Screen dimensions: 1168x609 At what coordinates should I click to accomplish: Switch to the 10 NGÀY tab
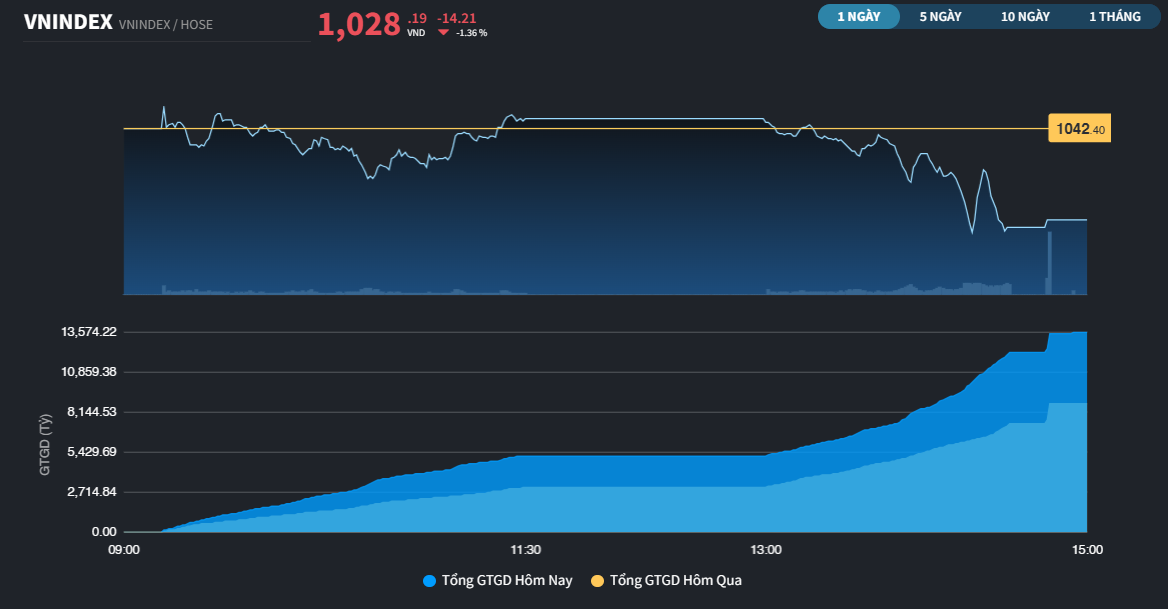1025,16
